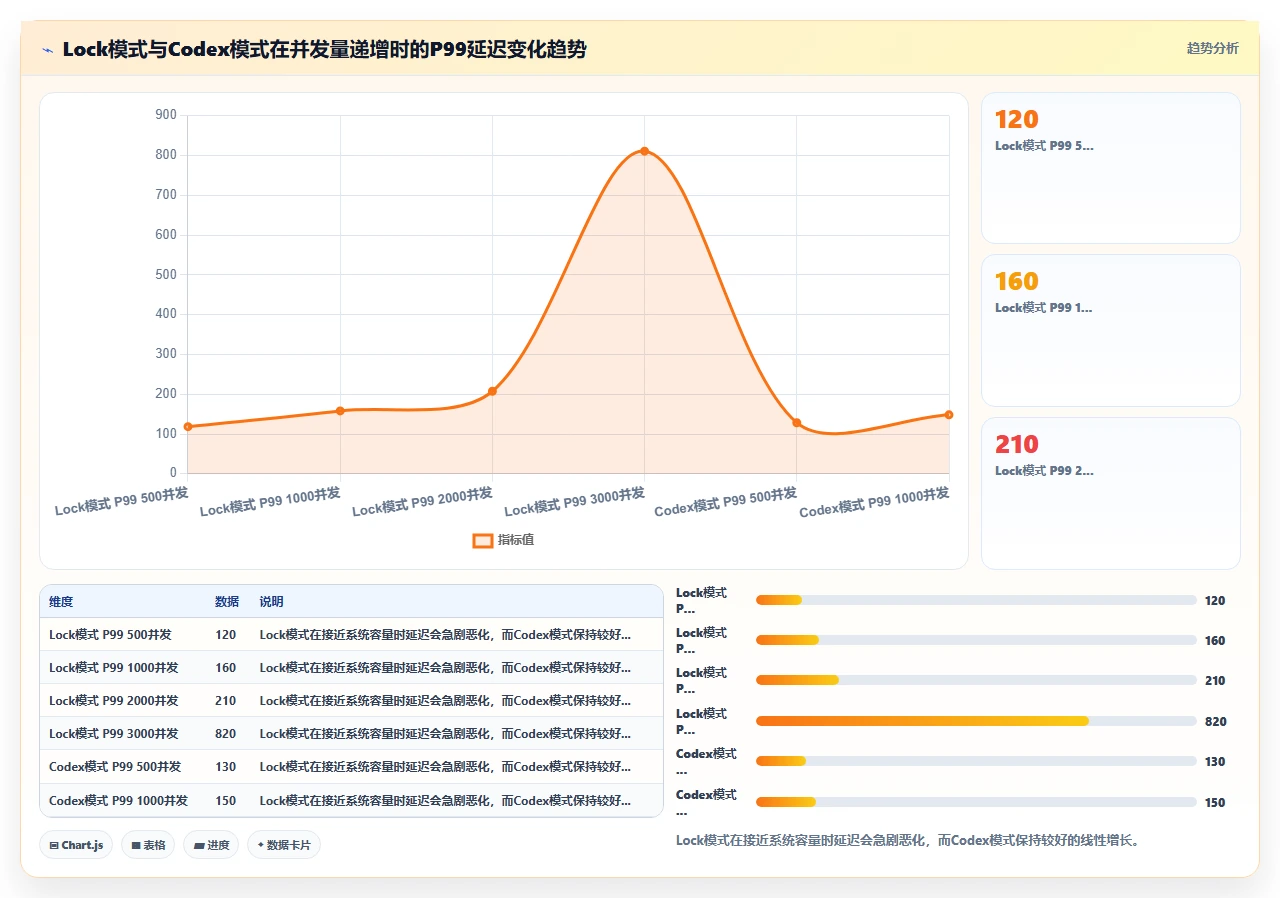Click the chart point at Lock模式 P99 500并发
Viewport: 1280px width, 898px height.
(x=188, y=427)
